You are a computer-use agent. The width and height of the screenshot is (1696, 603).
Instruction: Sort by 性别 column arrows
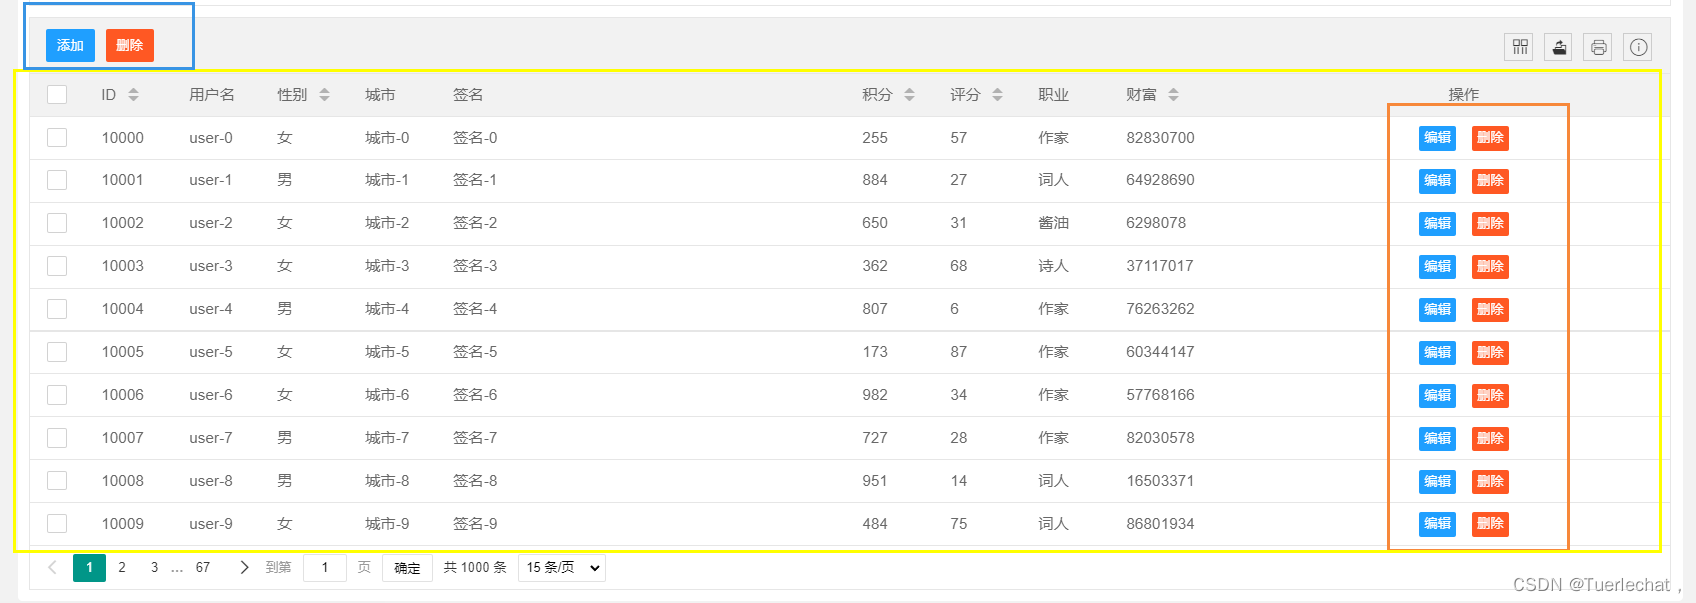(324, 95)
